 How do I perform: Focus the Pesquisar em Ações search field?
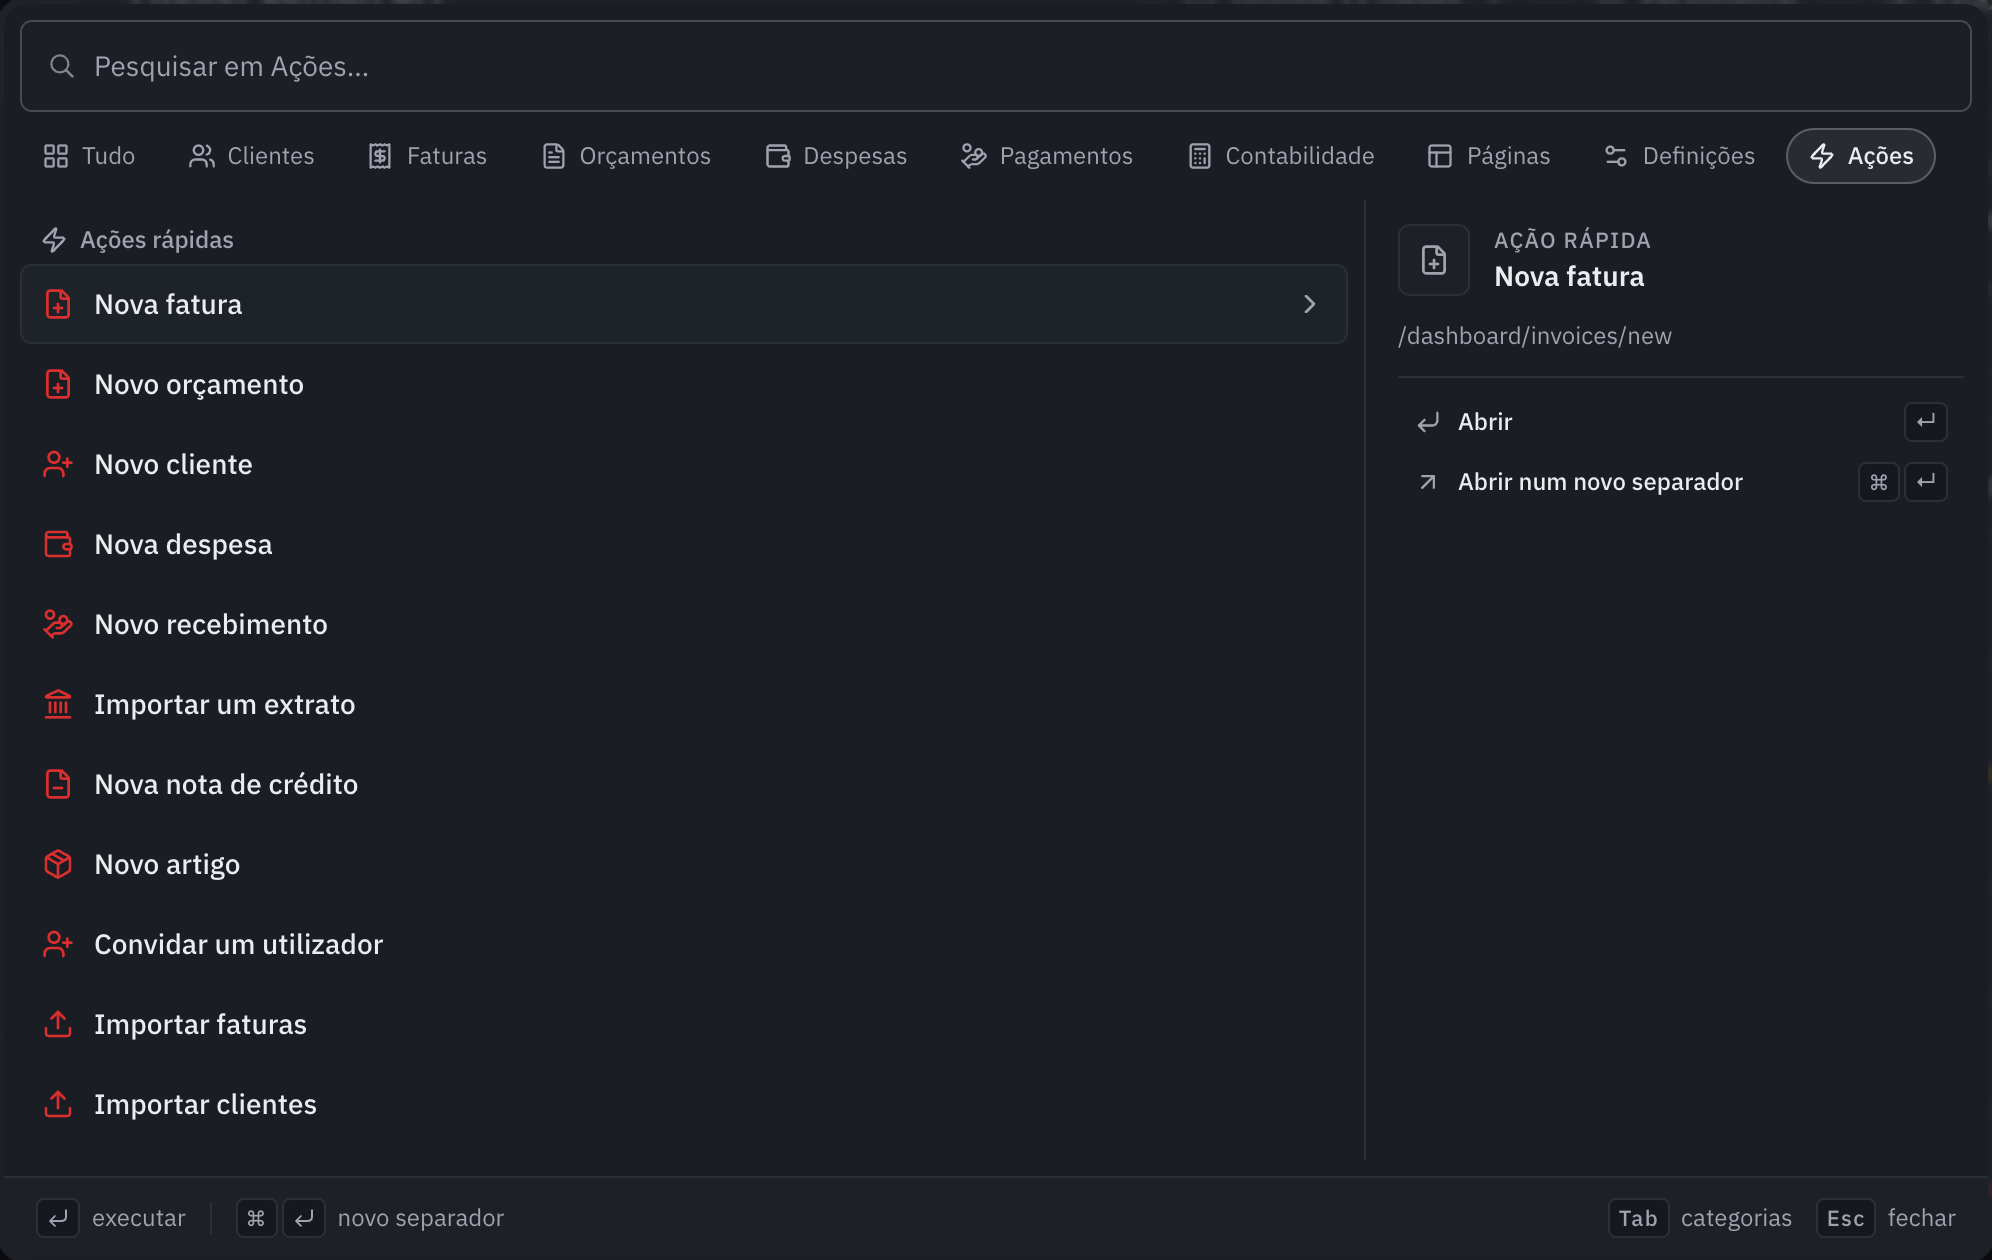click(x=995, y=66)
